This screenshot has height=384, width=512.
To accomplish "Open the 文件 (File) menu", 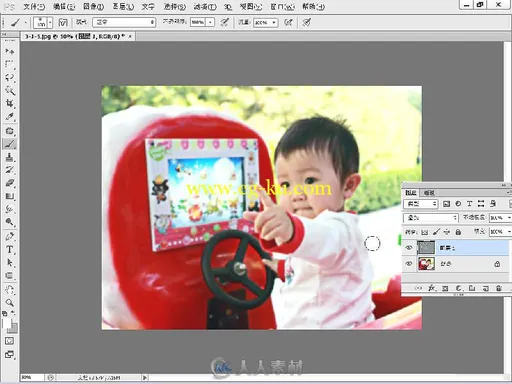I will 34,6.
